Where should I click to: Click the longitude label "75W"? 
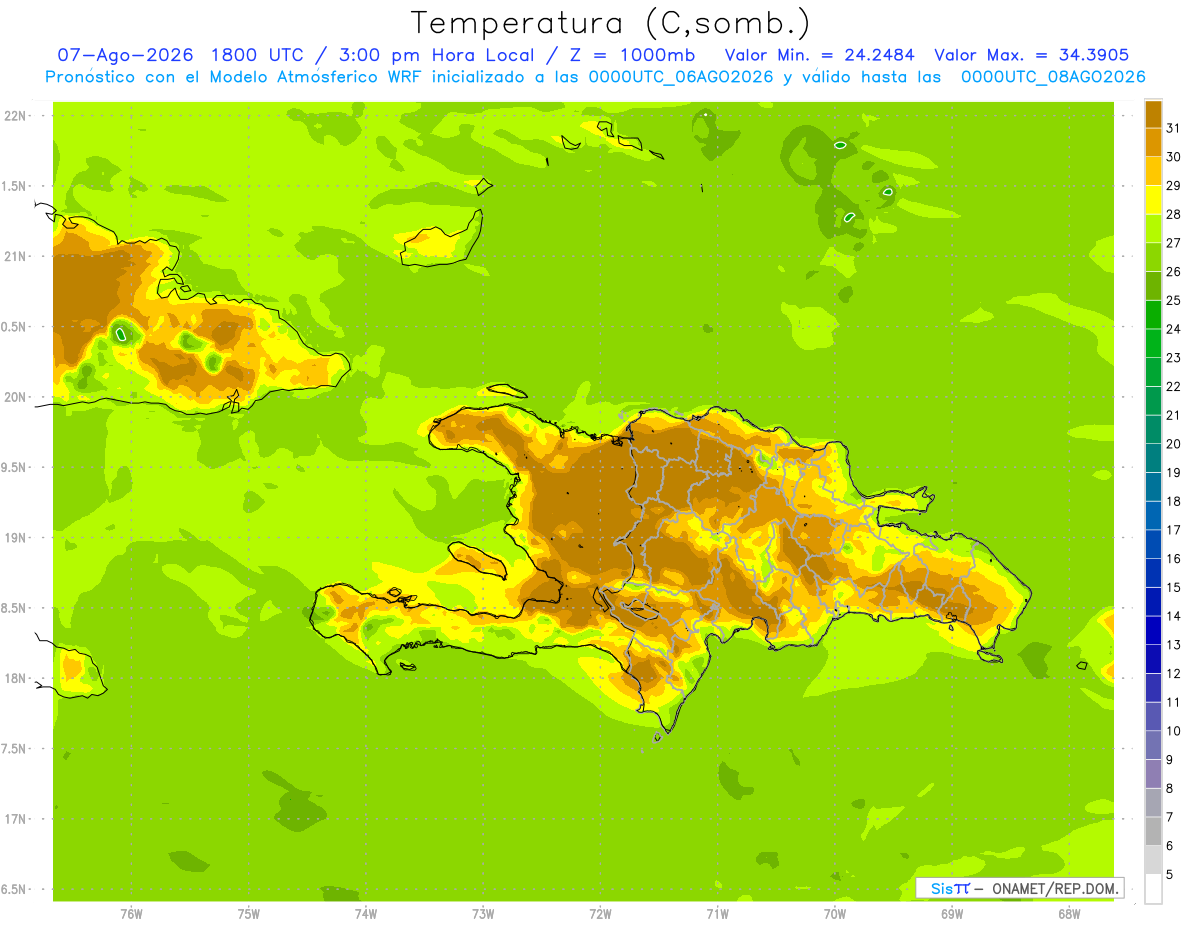pyautogui.click(x=249, y=914)
